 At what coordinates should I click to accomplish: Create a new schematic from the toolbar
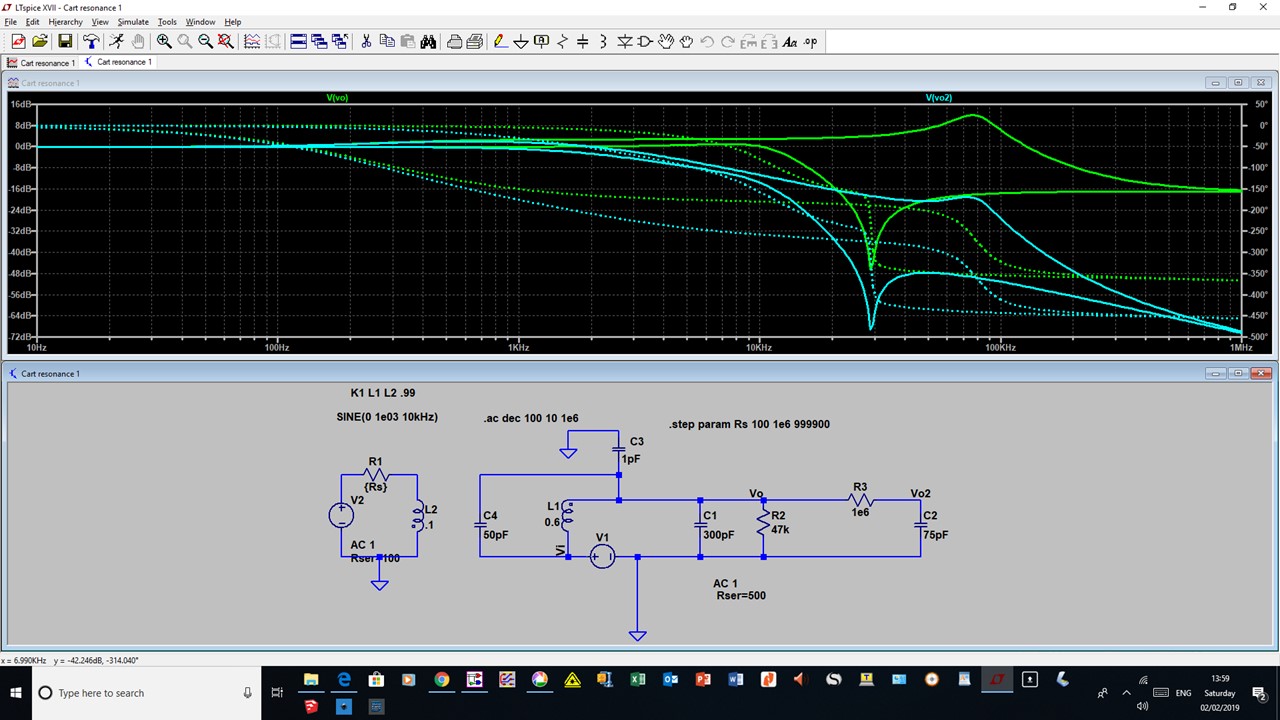(18, 41)
